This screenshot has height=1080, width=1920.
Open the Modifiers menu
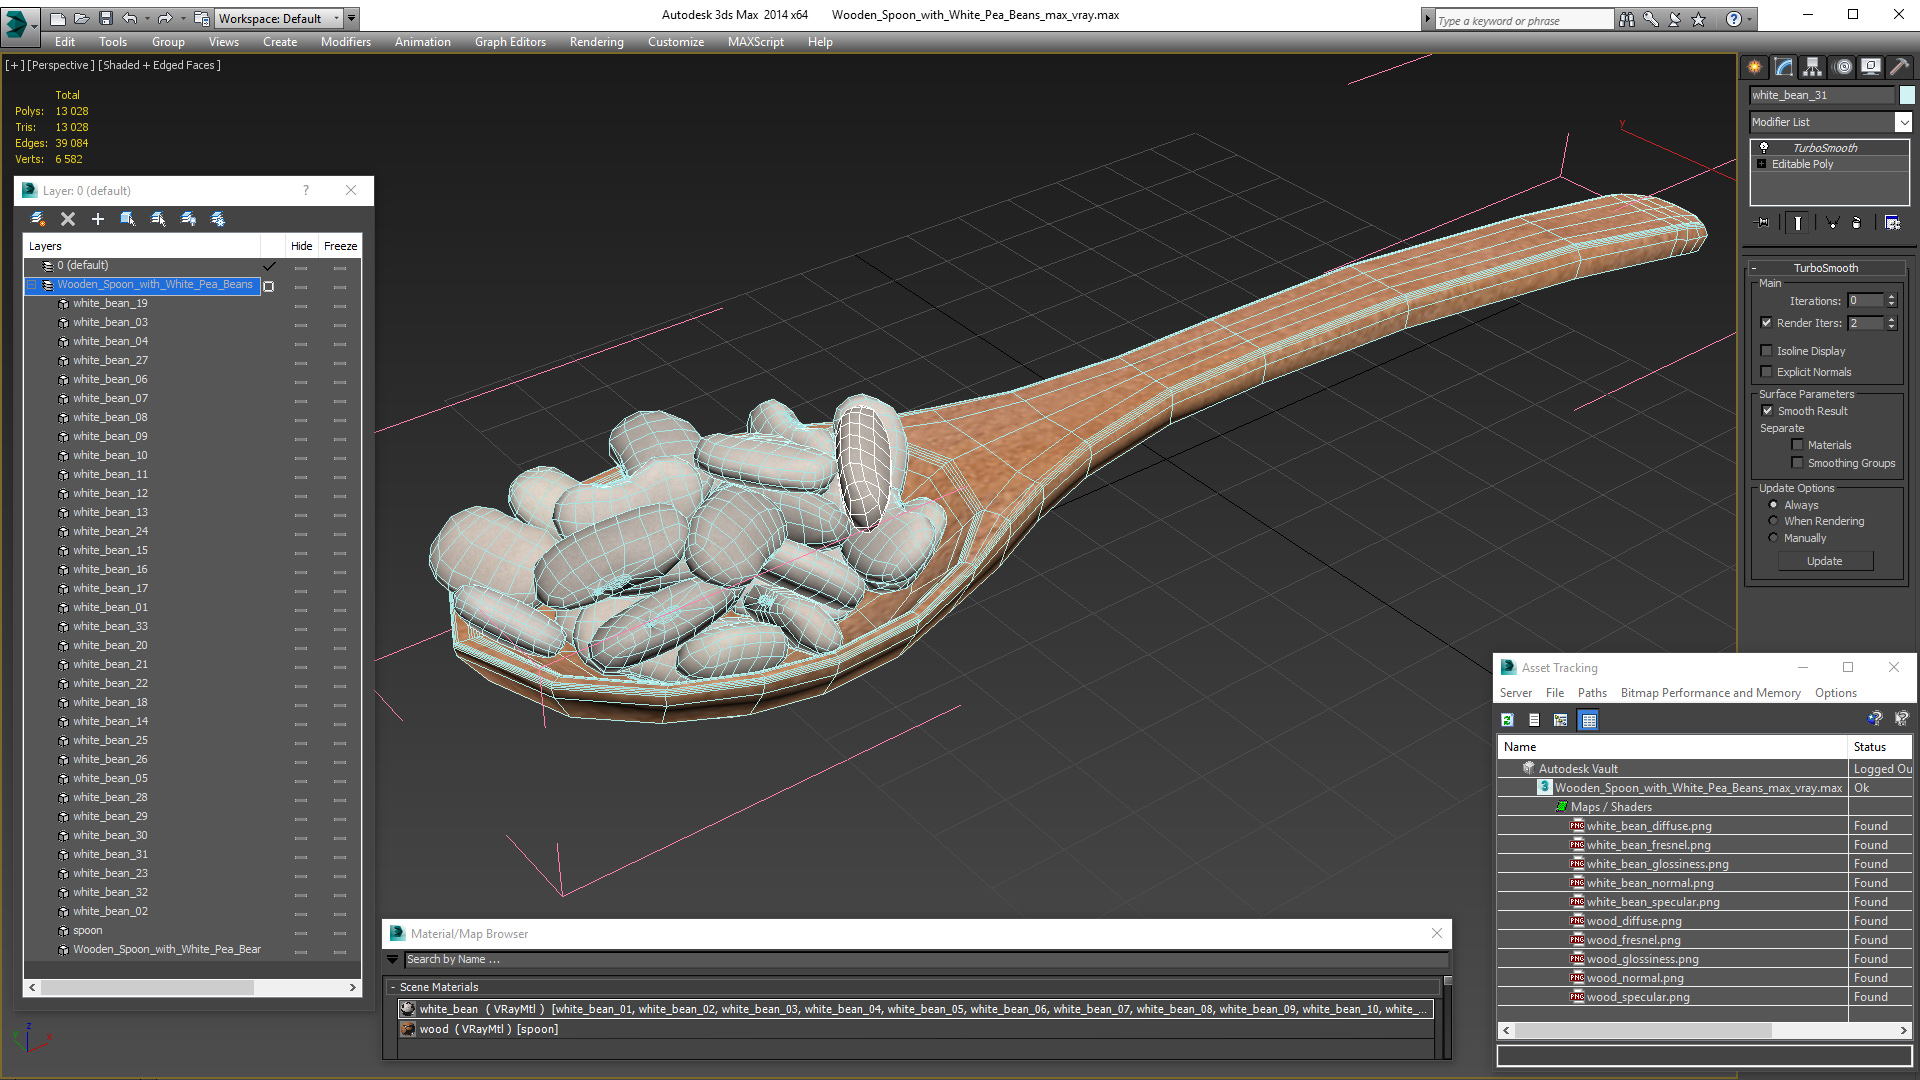[346, 42]
